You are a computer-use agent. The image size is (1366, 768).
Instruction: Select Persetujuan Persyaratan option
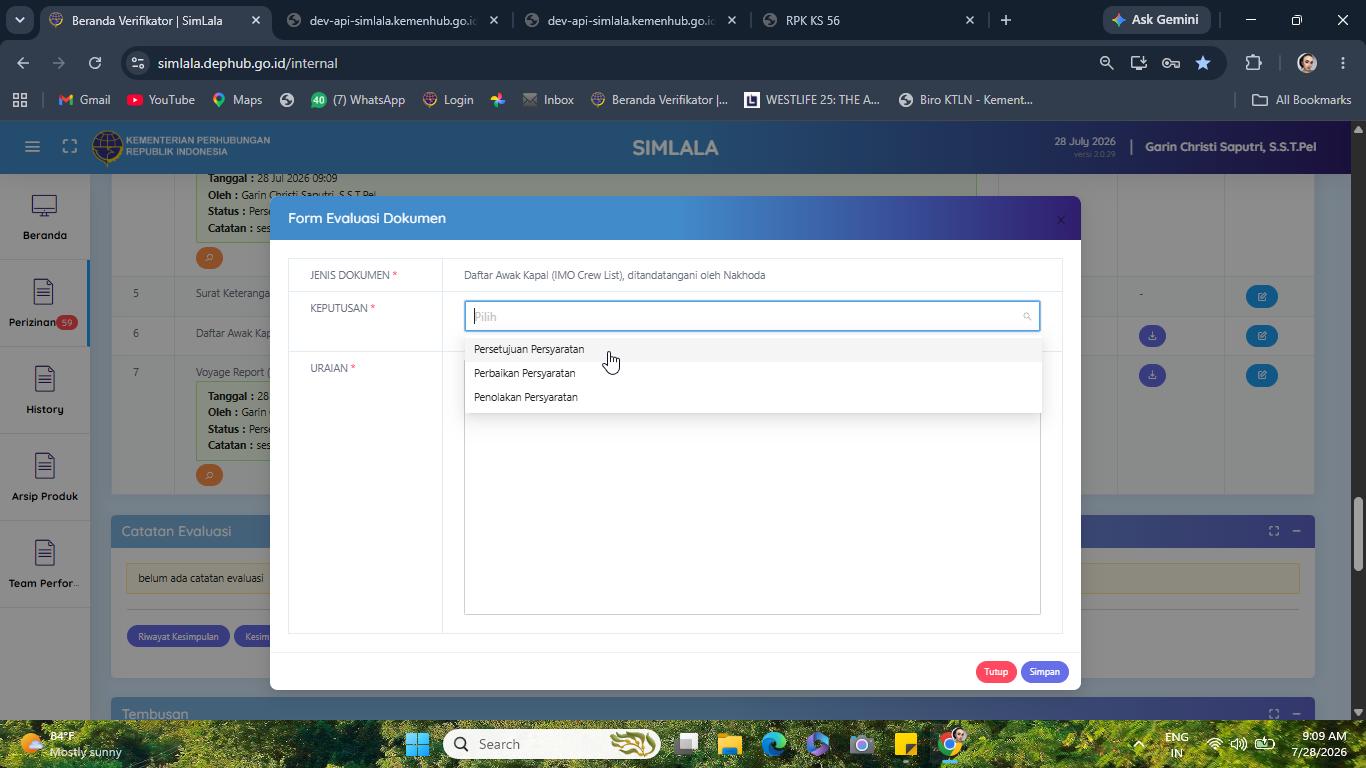[x=752, y=349]
